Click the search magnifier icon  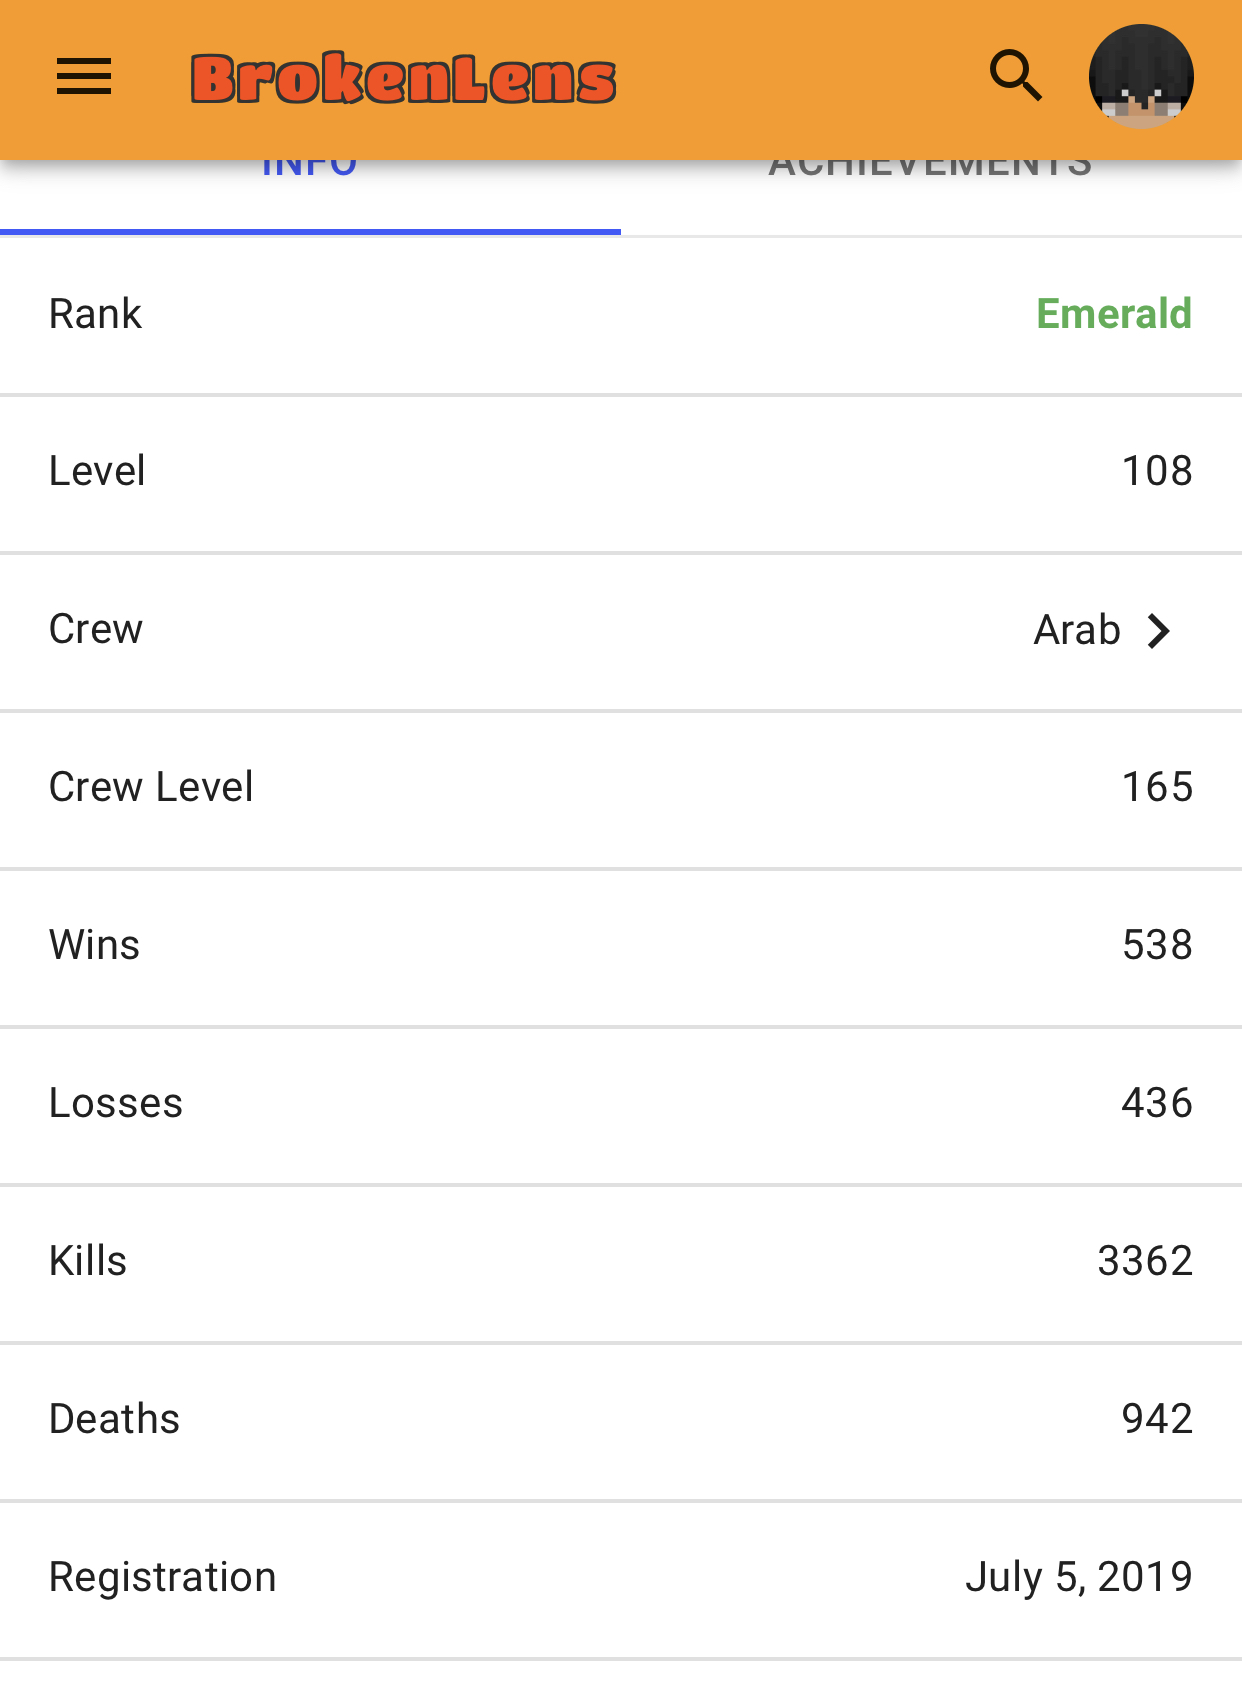click(x=1016, y=77)
